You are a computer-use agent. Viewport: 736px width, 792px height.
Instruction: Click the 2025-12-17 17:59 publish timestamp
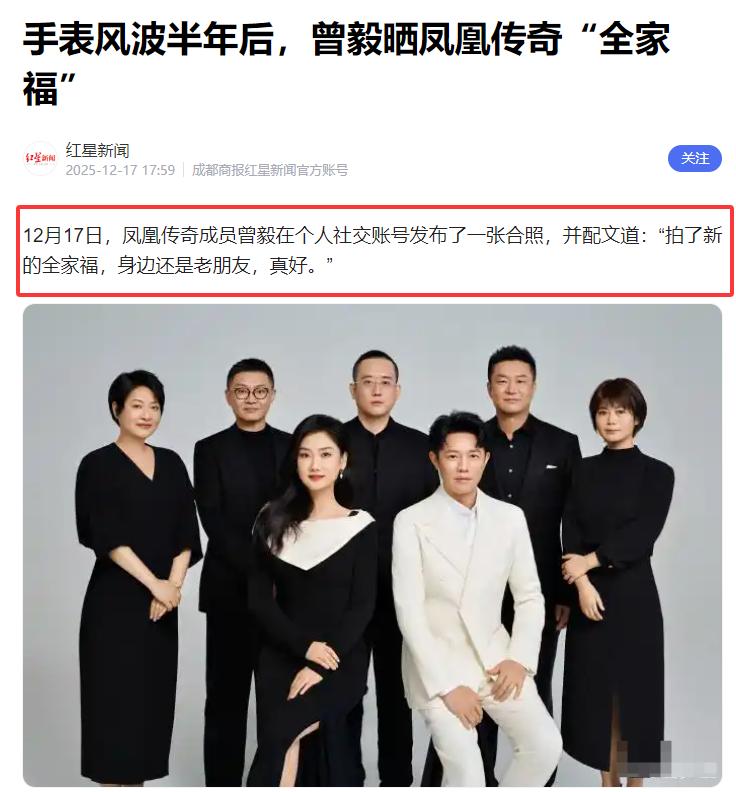(x=120, y=170)
